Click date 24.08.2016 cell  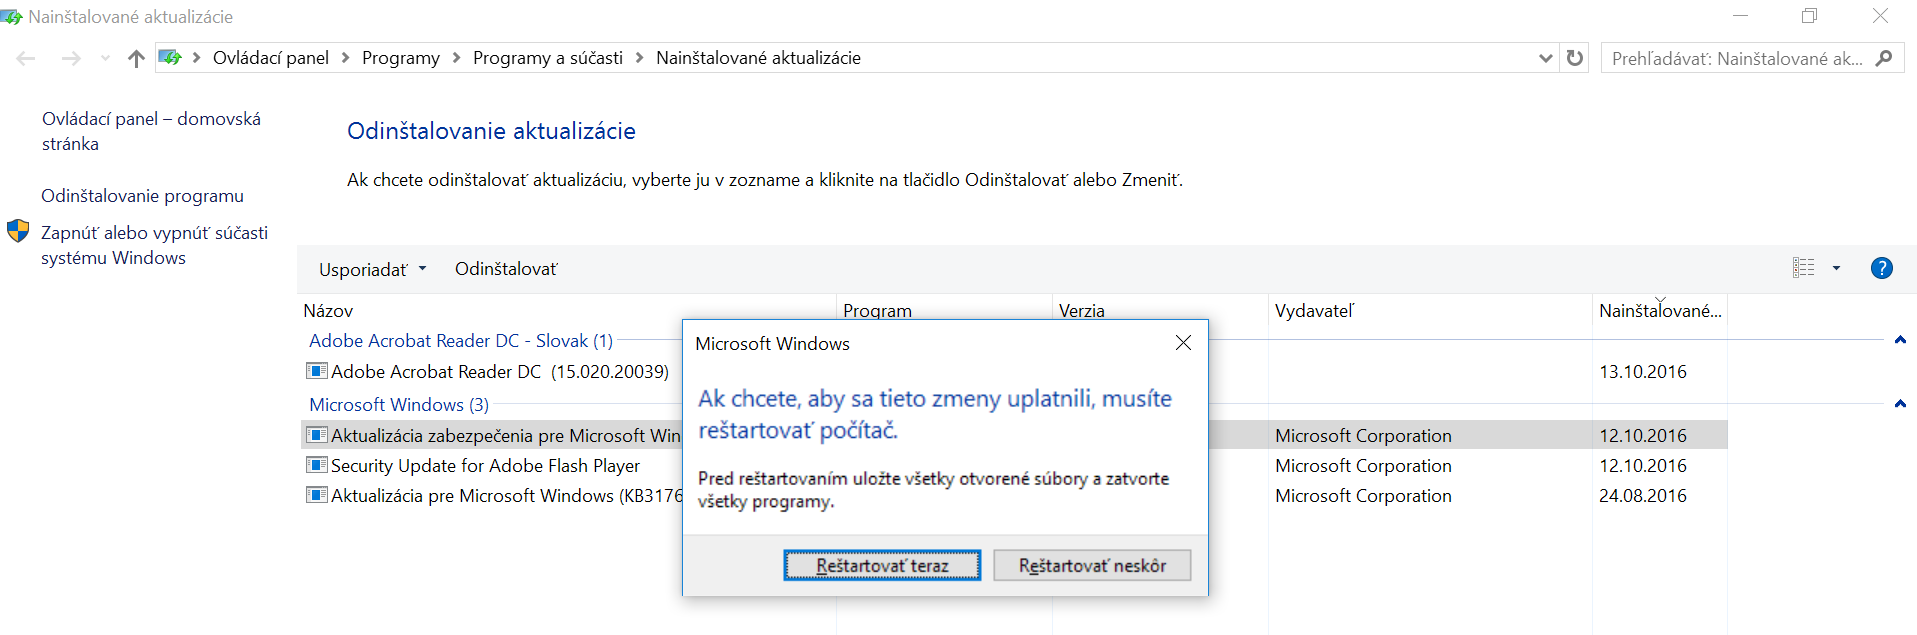tap(1643, 496)
